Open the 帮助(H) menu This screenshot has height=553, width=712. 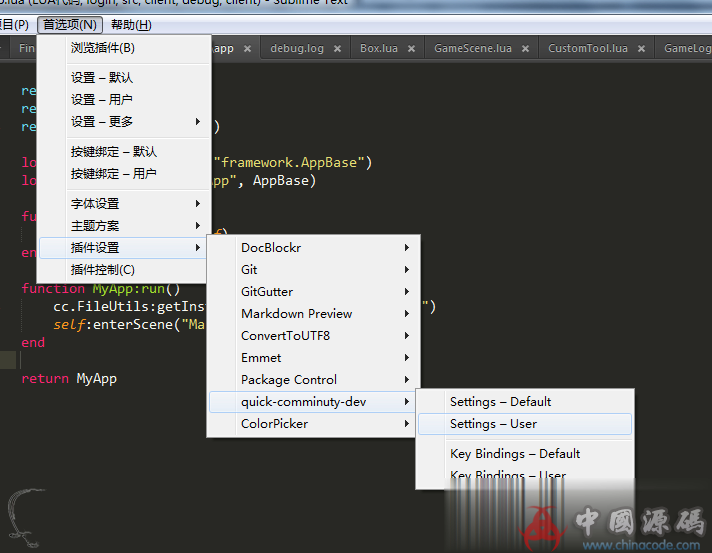(131, 25)
